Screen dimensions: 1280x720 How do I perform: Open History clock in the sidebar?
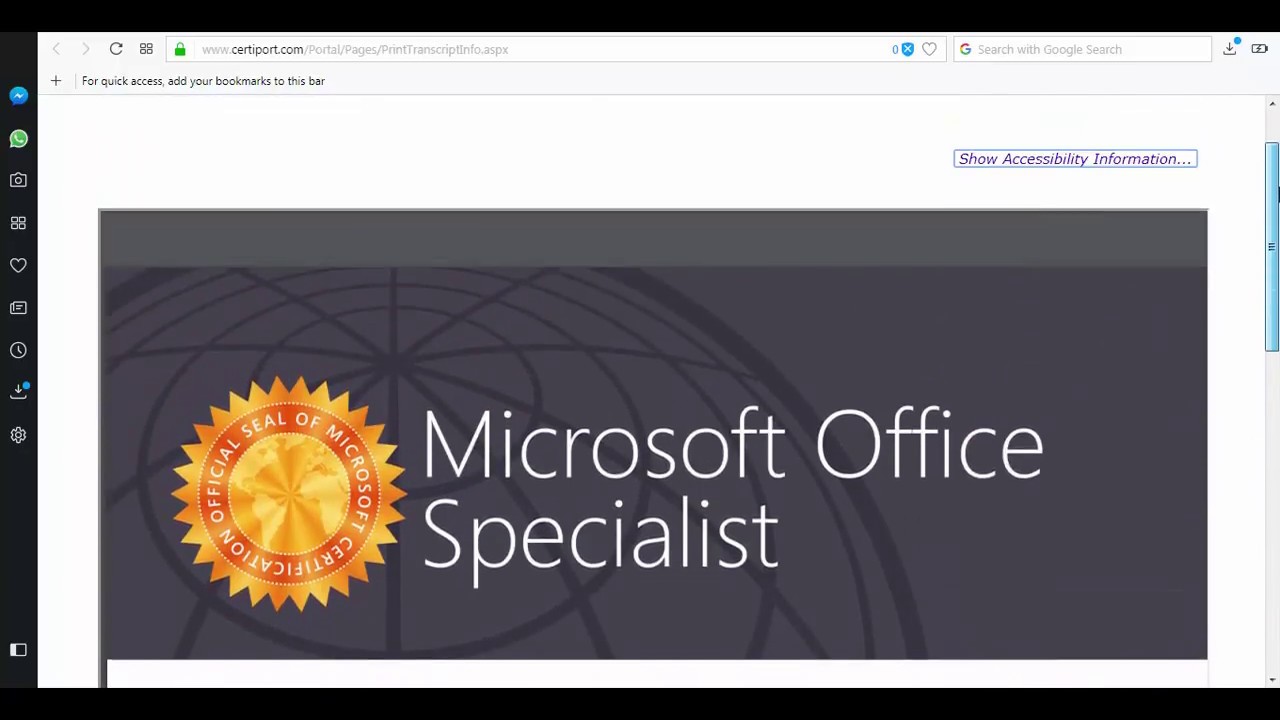(x=18, y=350)
